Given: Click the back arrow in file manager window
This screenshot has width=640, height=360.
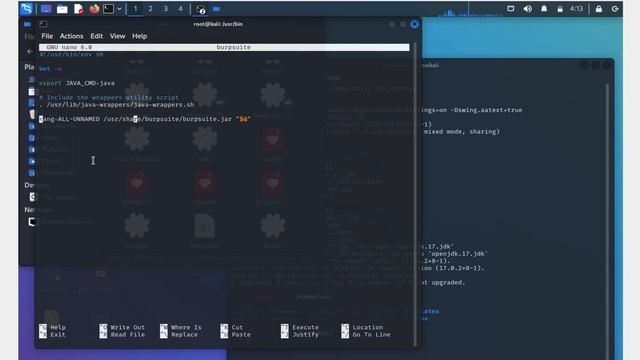Looking at the screenshot, I should [29, 51].
